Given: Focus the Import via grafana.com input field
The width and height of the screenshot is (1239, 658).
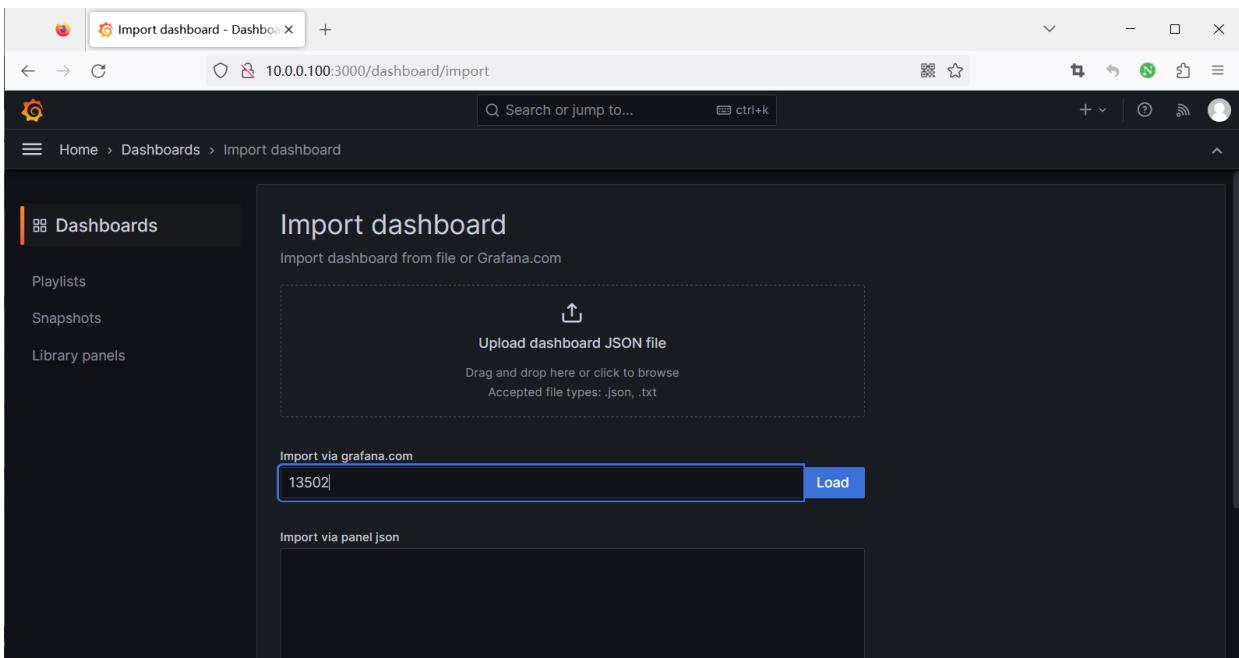Looking at the screenshot, I should pos(541,483).
